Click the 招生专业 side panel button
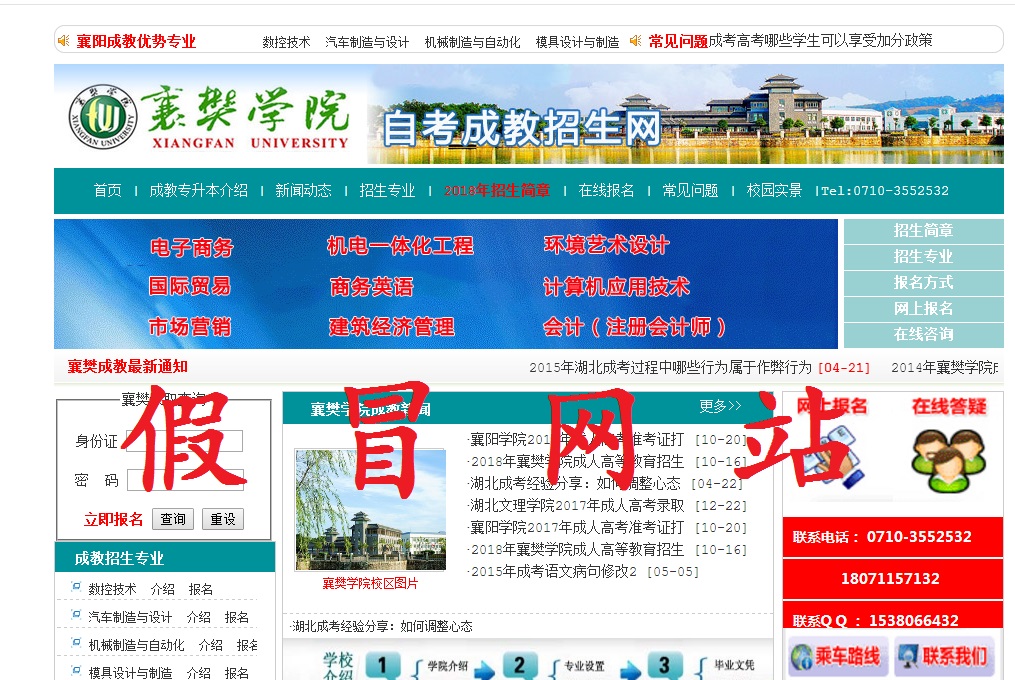The image size is (1015, 680). click(924, 256)
